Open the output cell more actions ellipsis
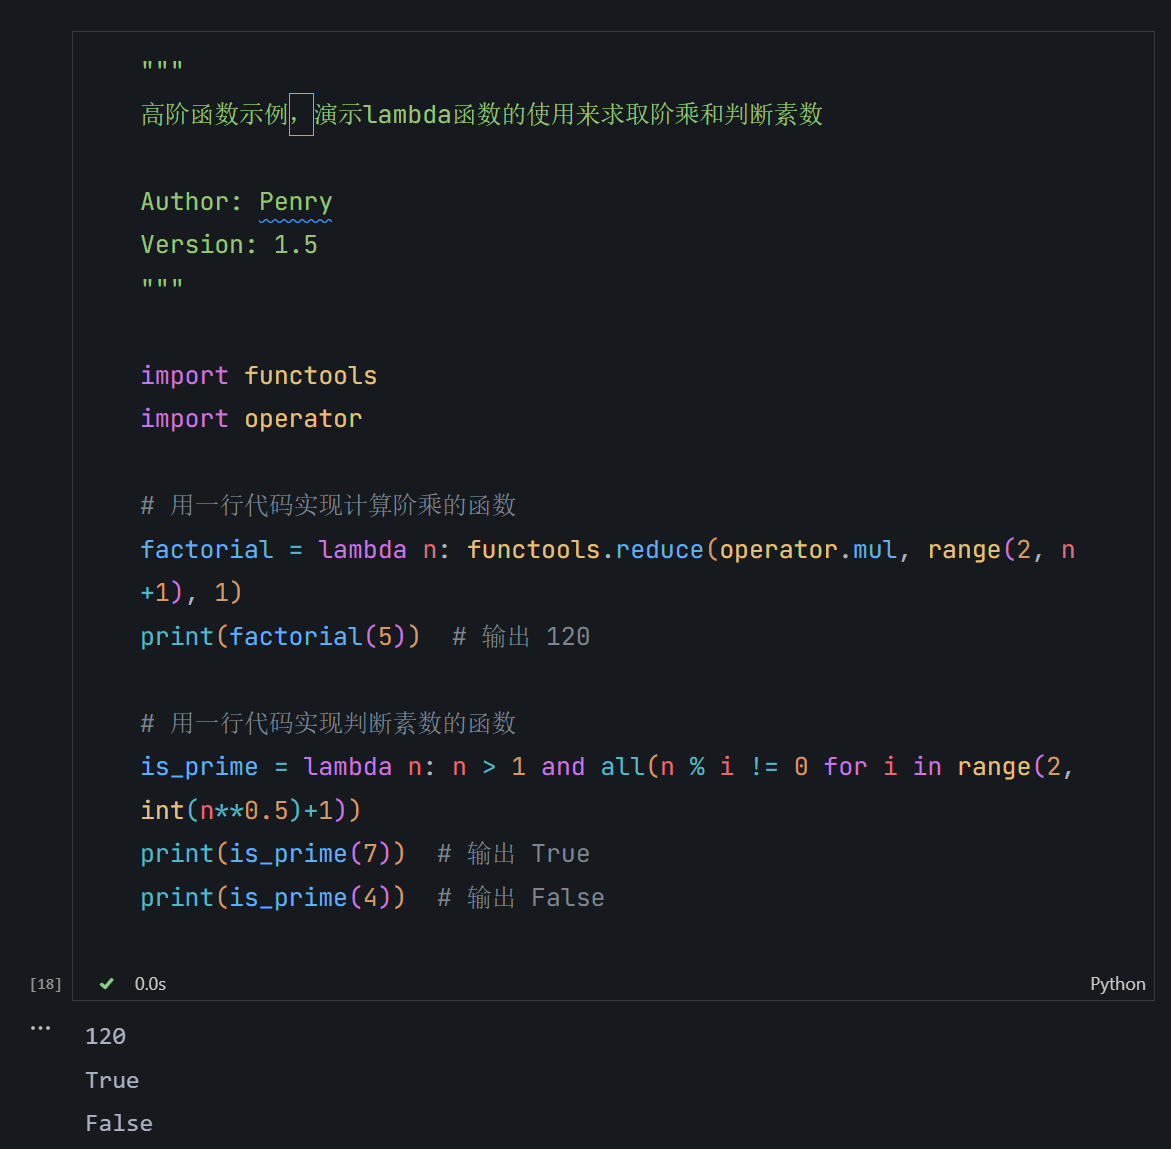The image size is (1171, 1149). click(x=40, y=1028)
